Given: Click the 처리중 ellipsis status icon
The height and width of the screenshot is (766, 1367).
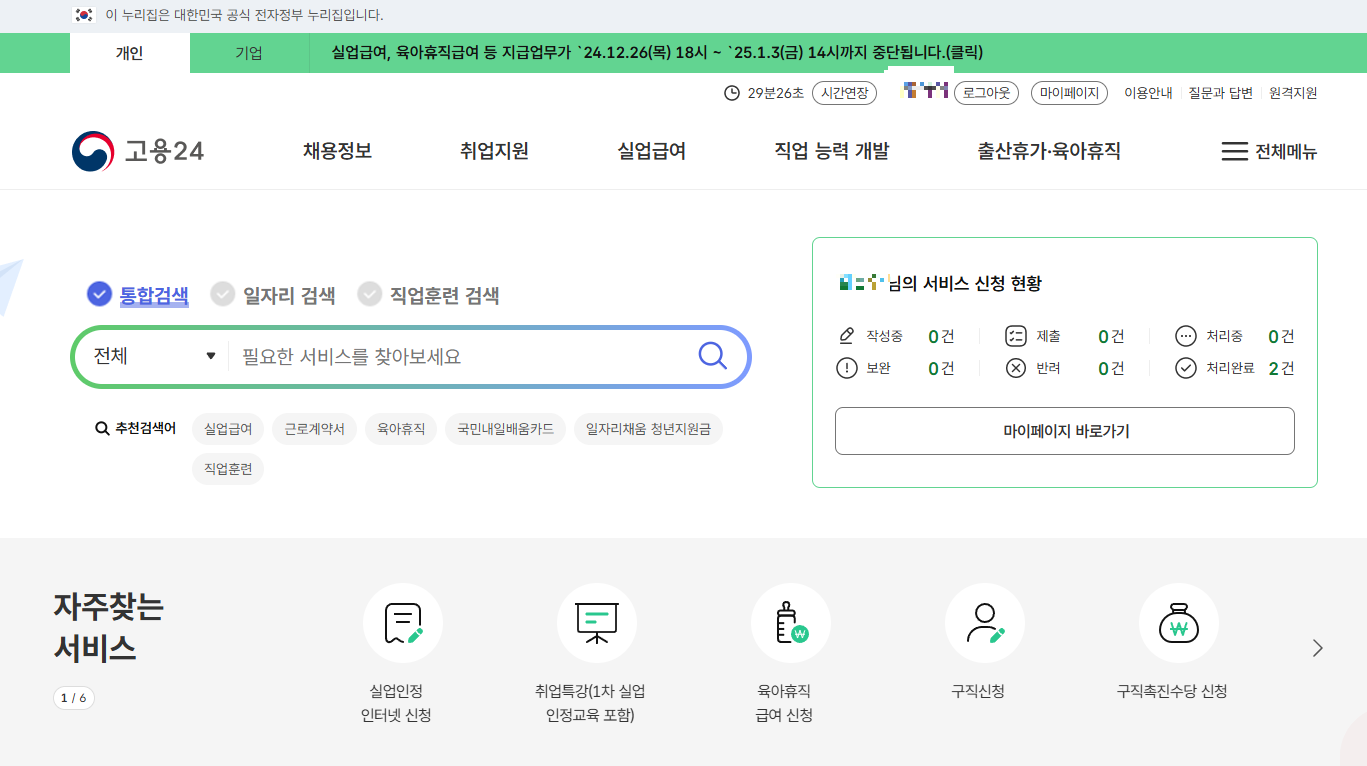Looking at the screenshot, I should 1186,336.
